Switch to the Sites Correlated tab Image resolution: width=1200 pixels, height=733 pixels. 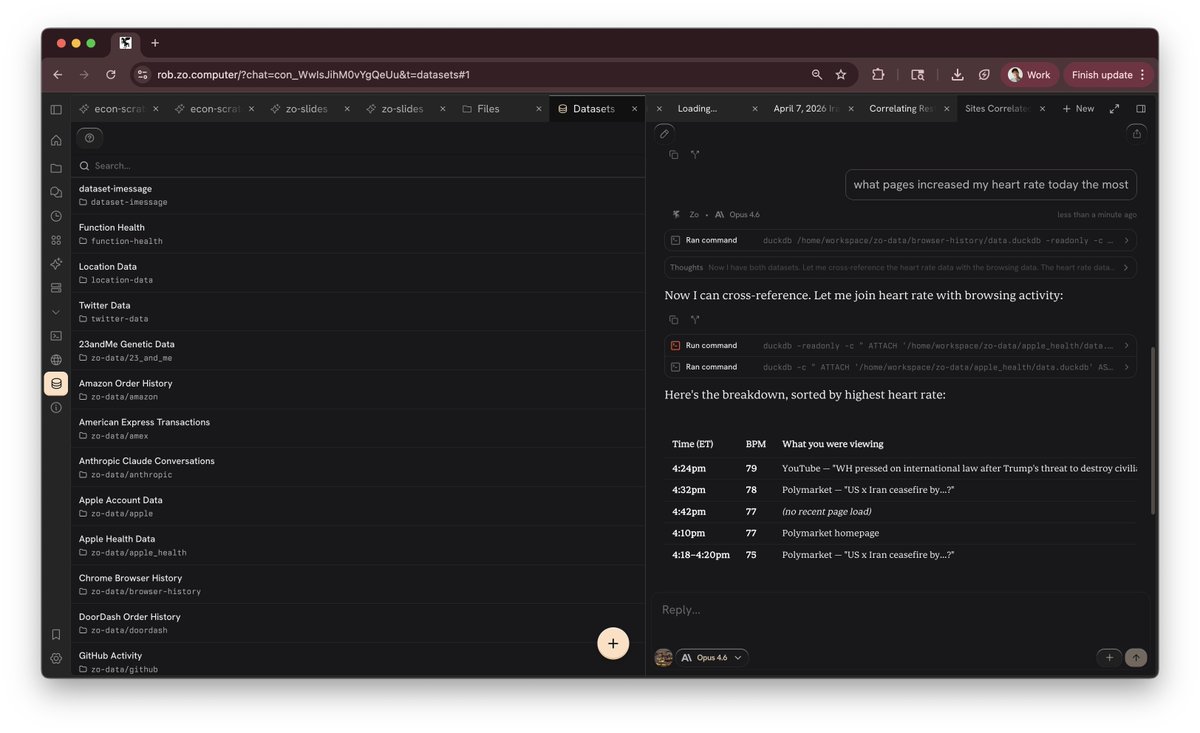coord(997,109)
